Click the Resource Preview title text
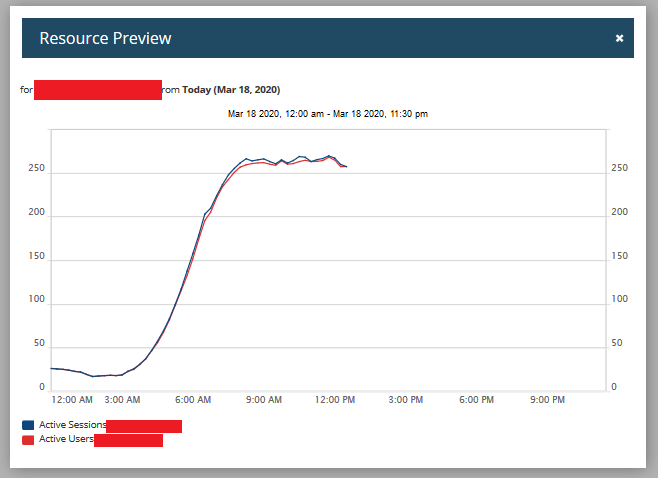 [105, 38]
